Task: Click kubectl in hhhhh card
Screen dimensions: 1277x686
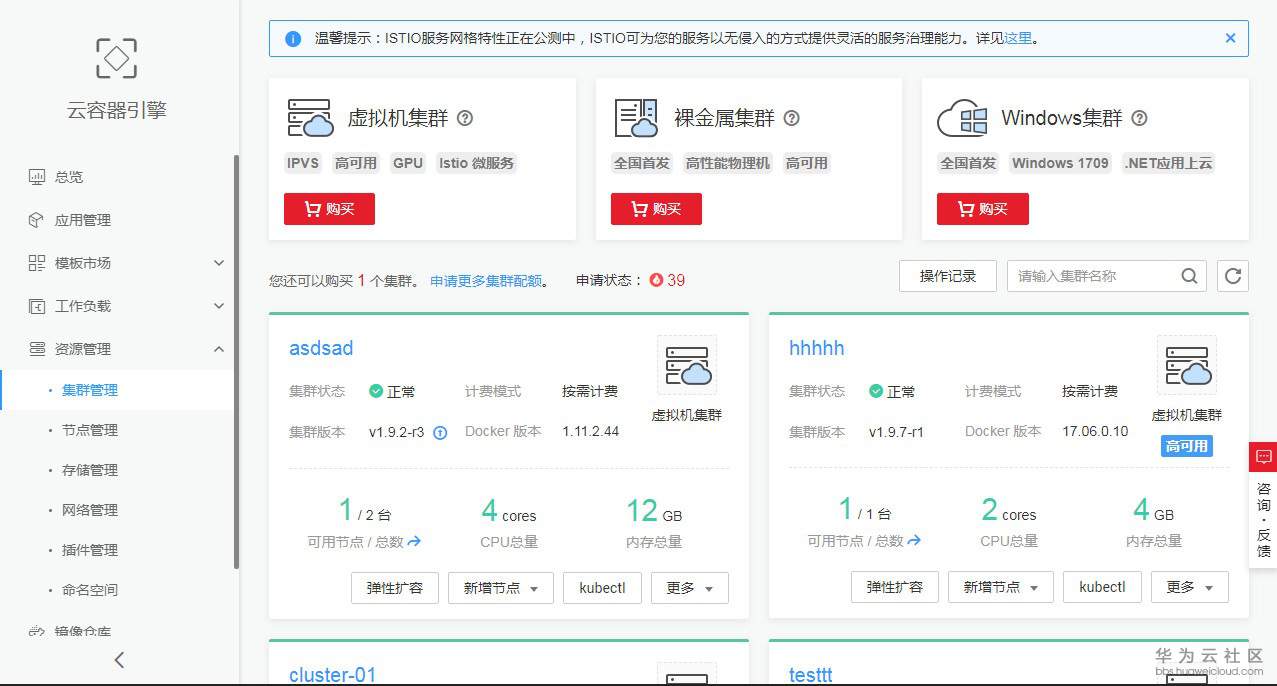Action: tap(1102, 588)
